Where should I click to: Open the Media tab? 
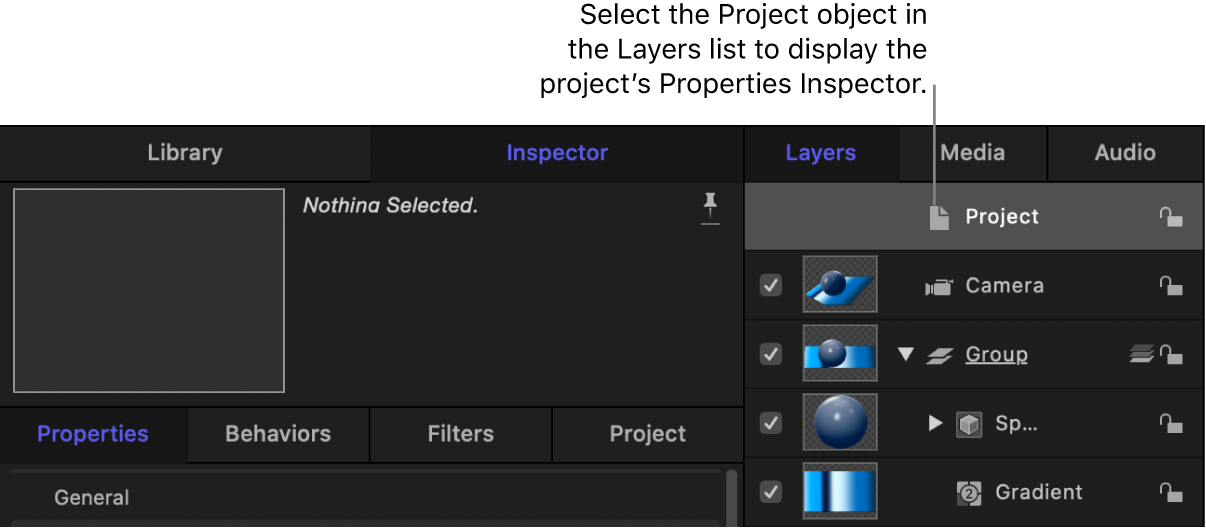972,153
